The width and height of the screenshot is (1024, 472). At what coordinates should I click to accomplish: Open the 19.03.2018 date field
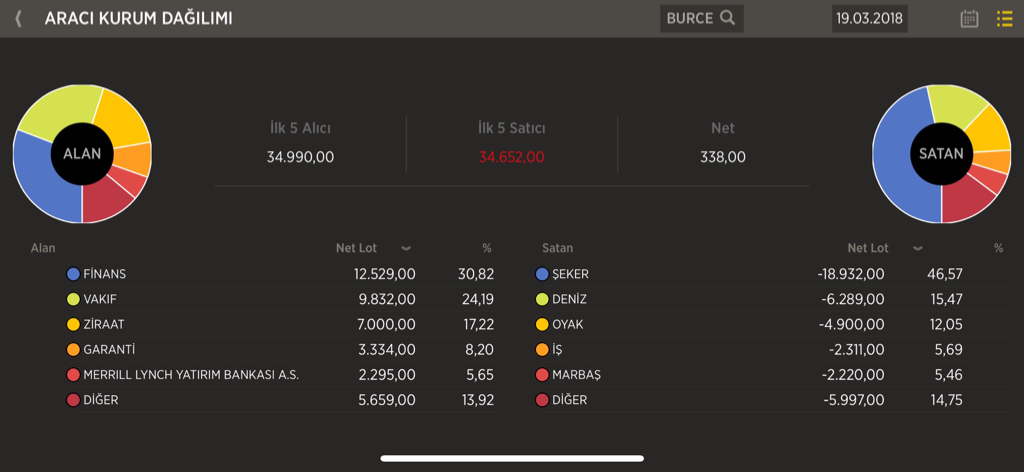click(870, 18)
